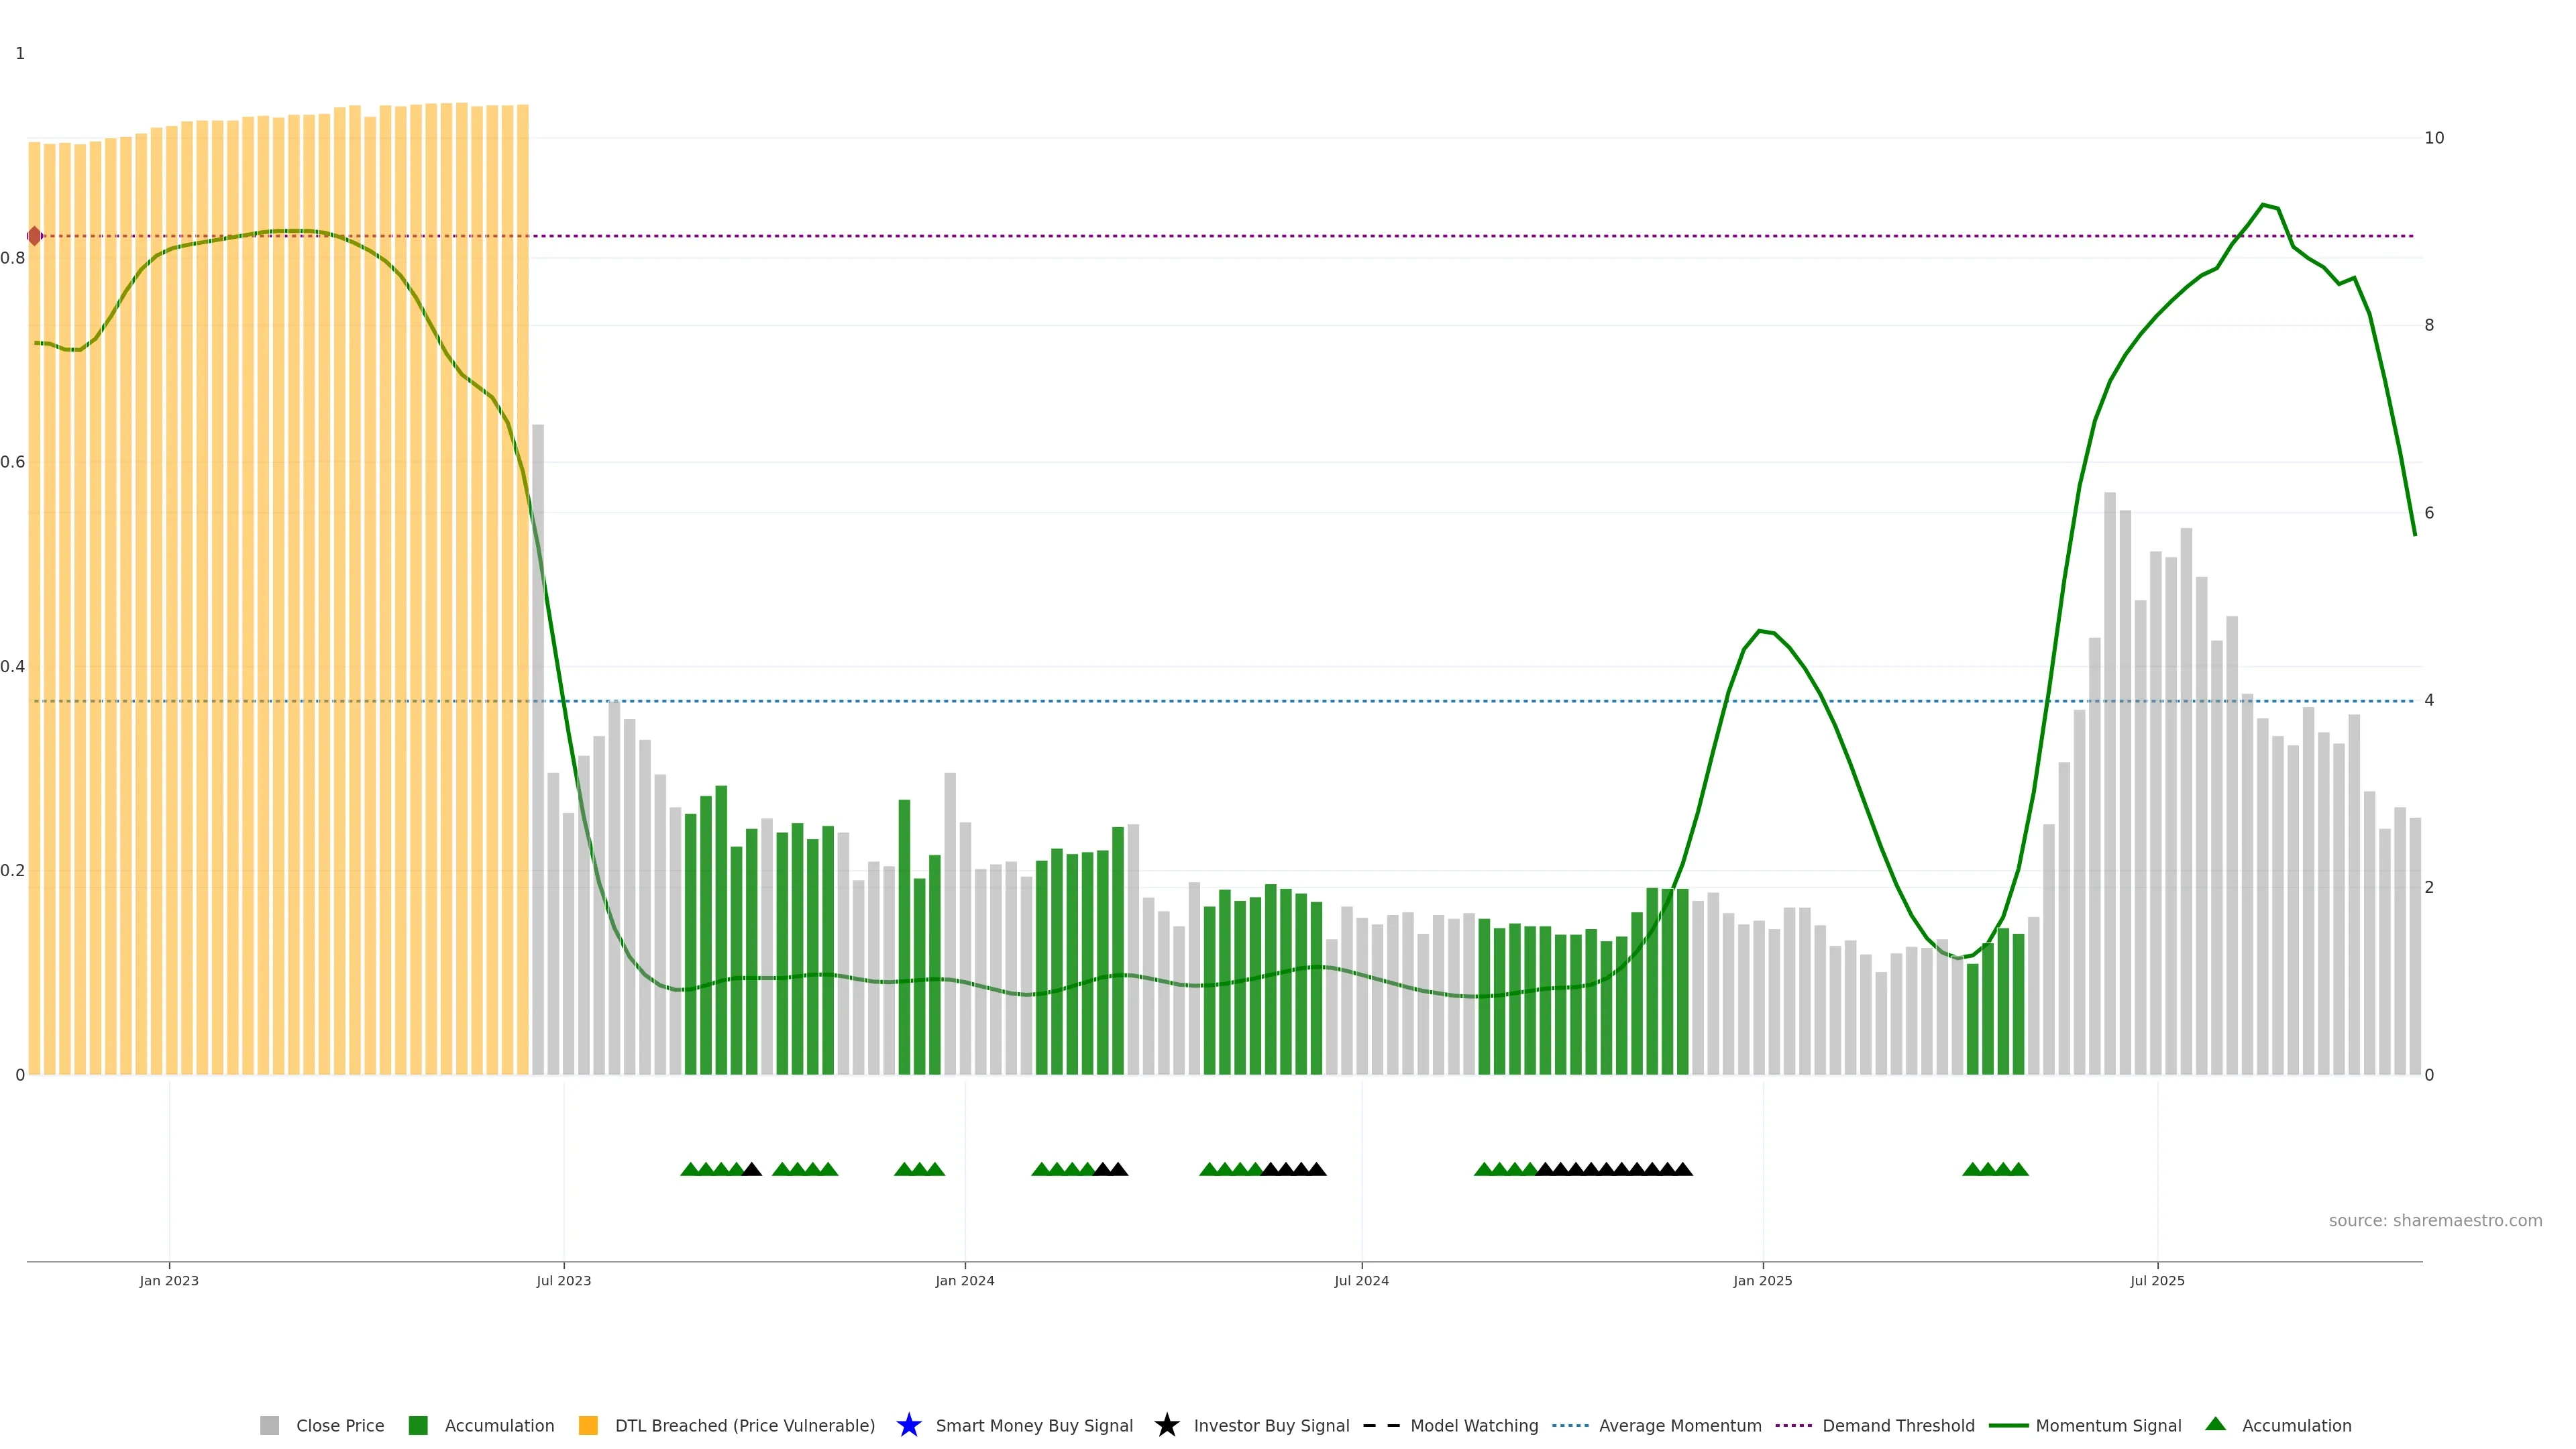2576x1449 pixels.
Task: Toggle the Demand Threshold legend label
Action: click(1898, 1425)
